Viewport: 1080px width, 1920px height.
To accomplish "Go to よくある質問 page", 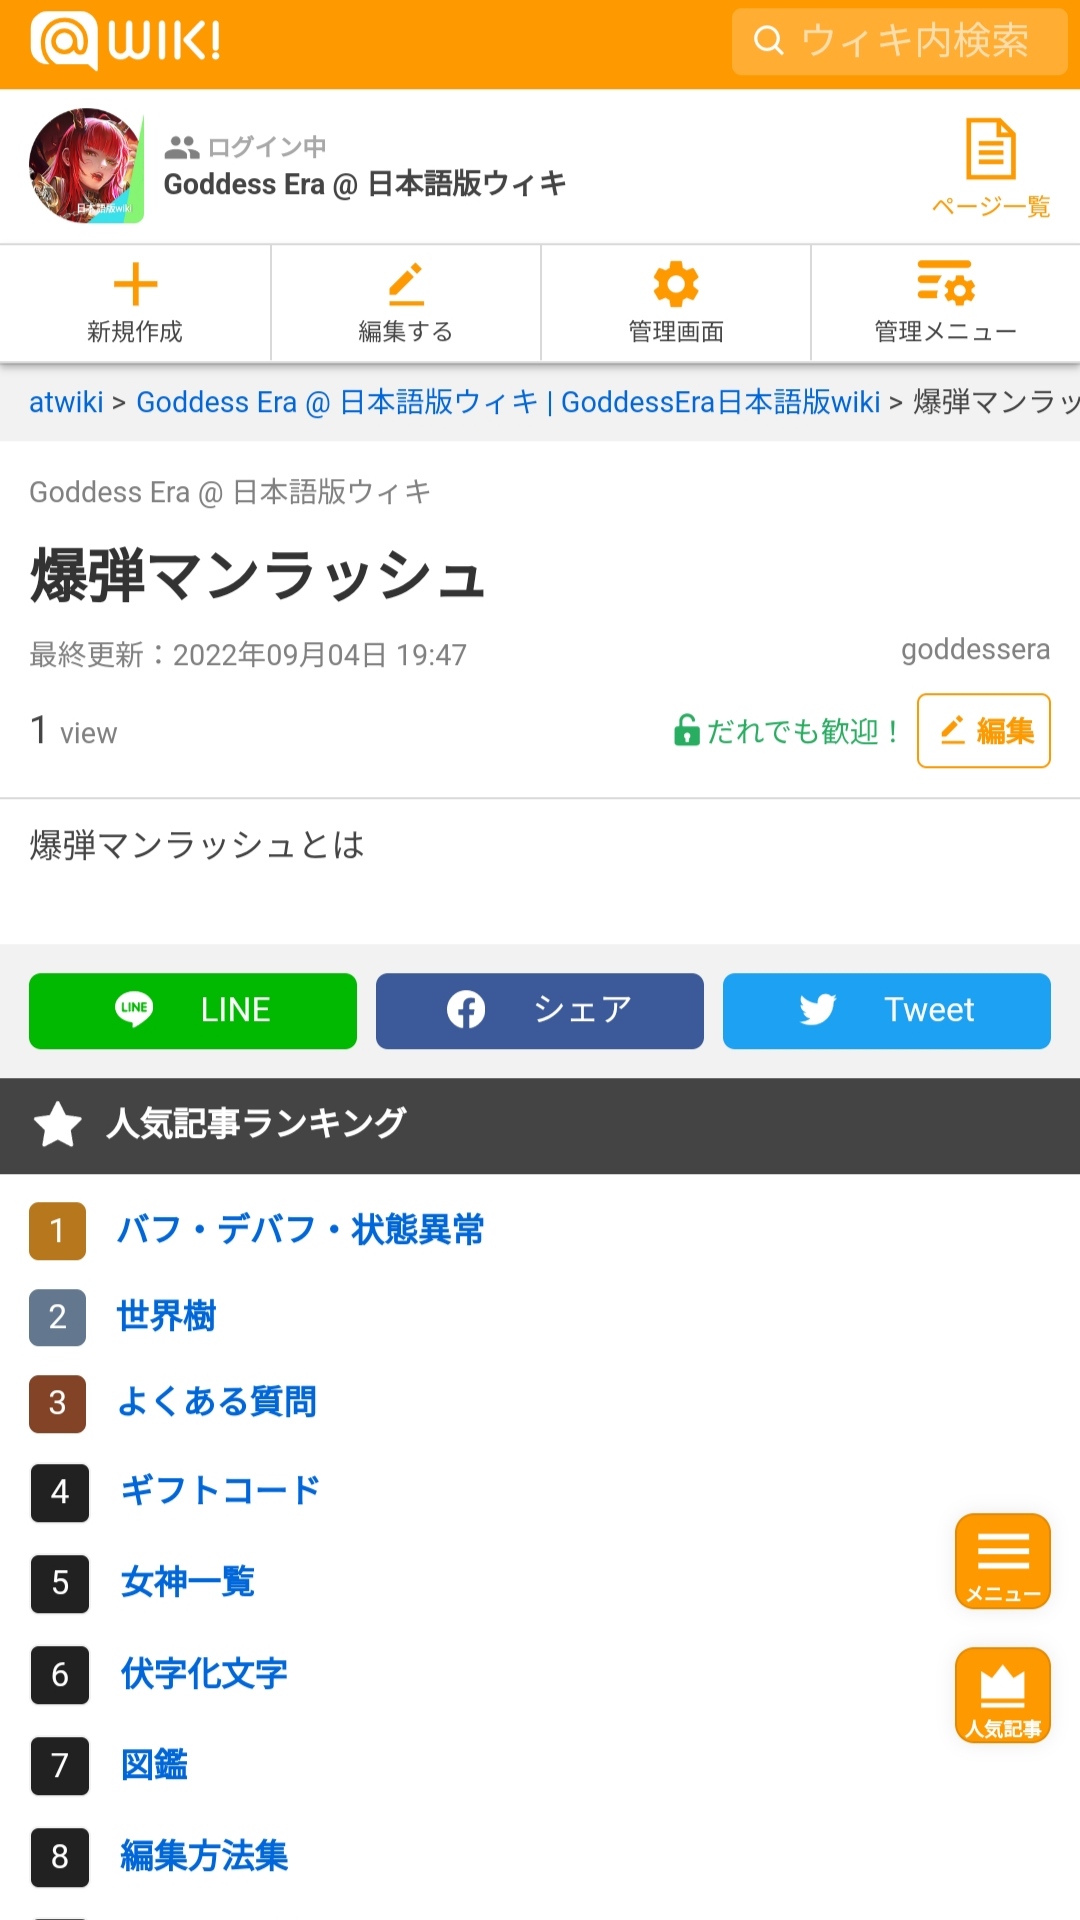I will click(217, 1402).
